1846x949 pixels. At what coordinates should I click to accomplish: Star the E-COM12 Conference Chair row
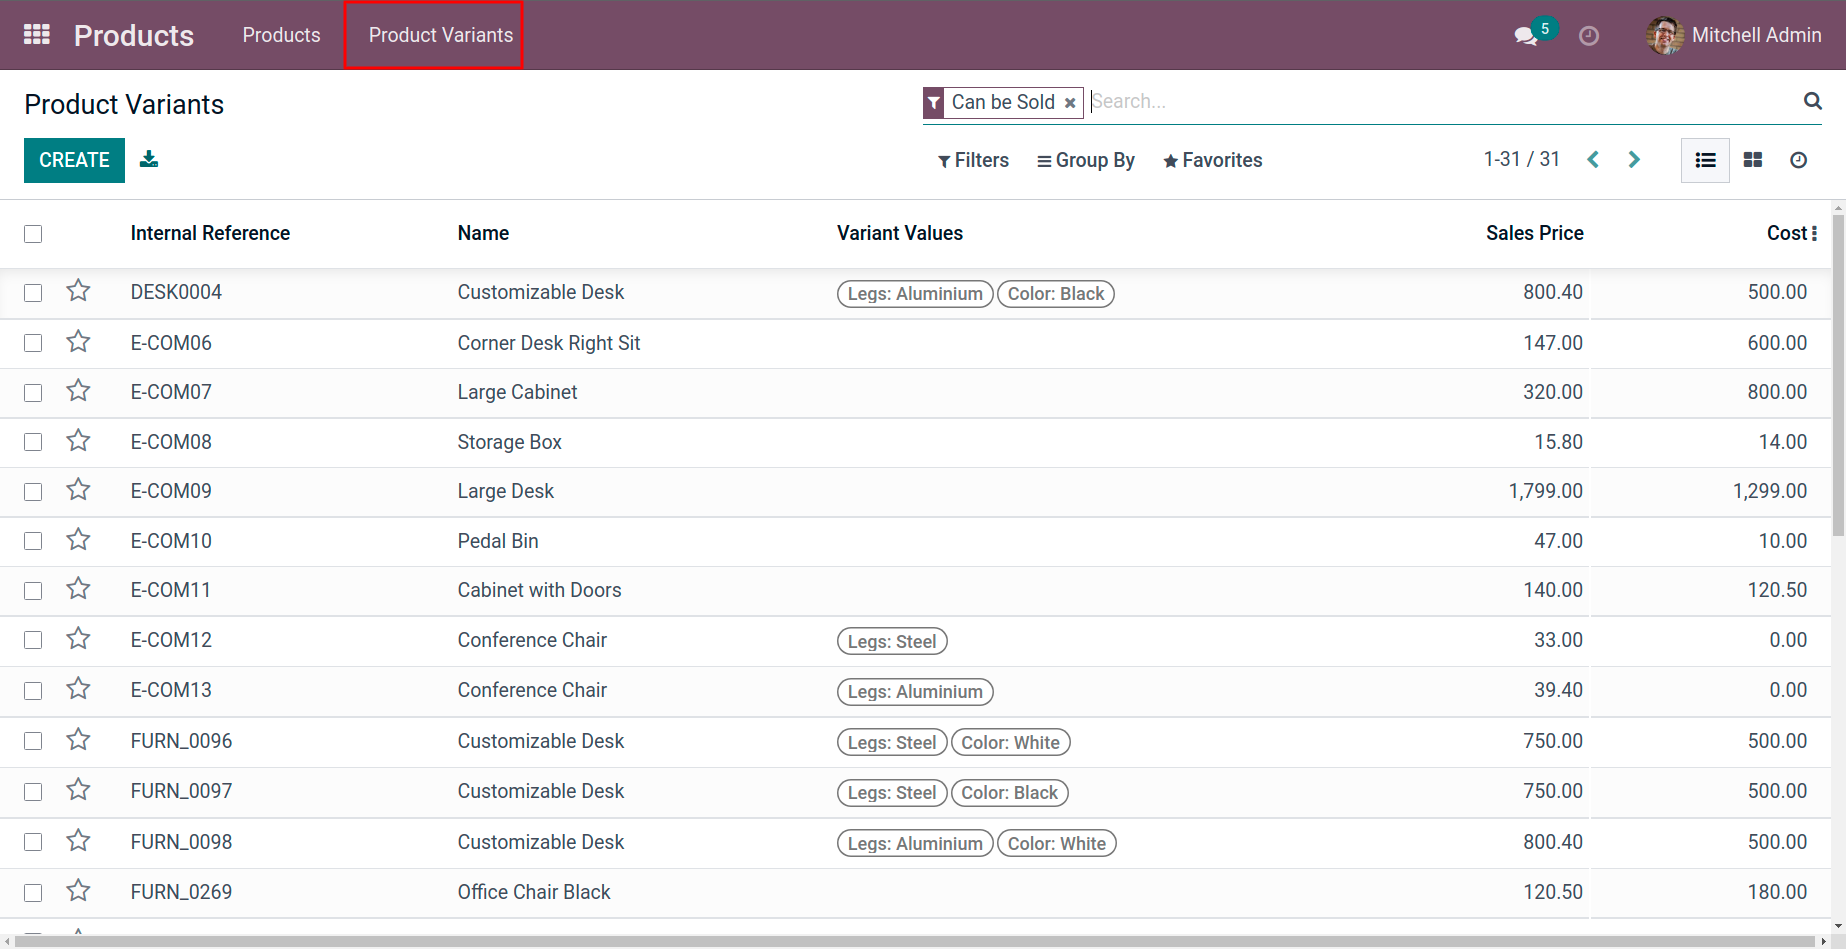pyautogui.click(x=78, y=639)
